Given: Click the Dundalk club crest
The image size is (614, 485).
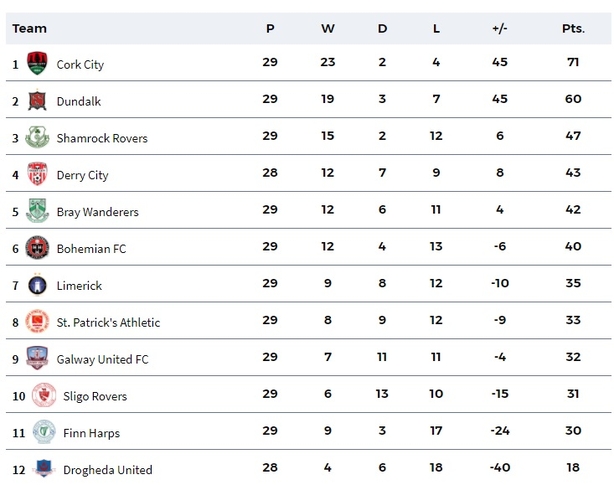Looking at the screenshot, I should [37, 100].
